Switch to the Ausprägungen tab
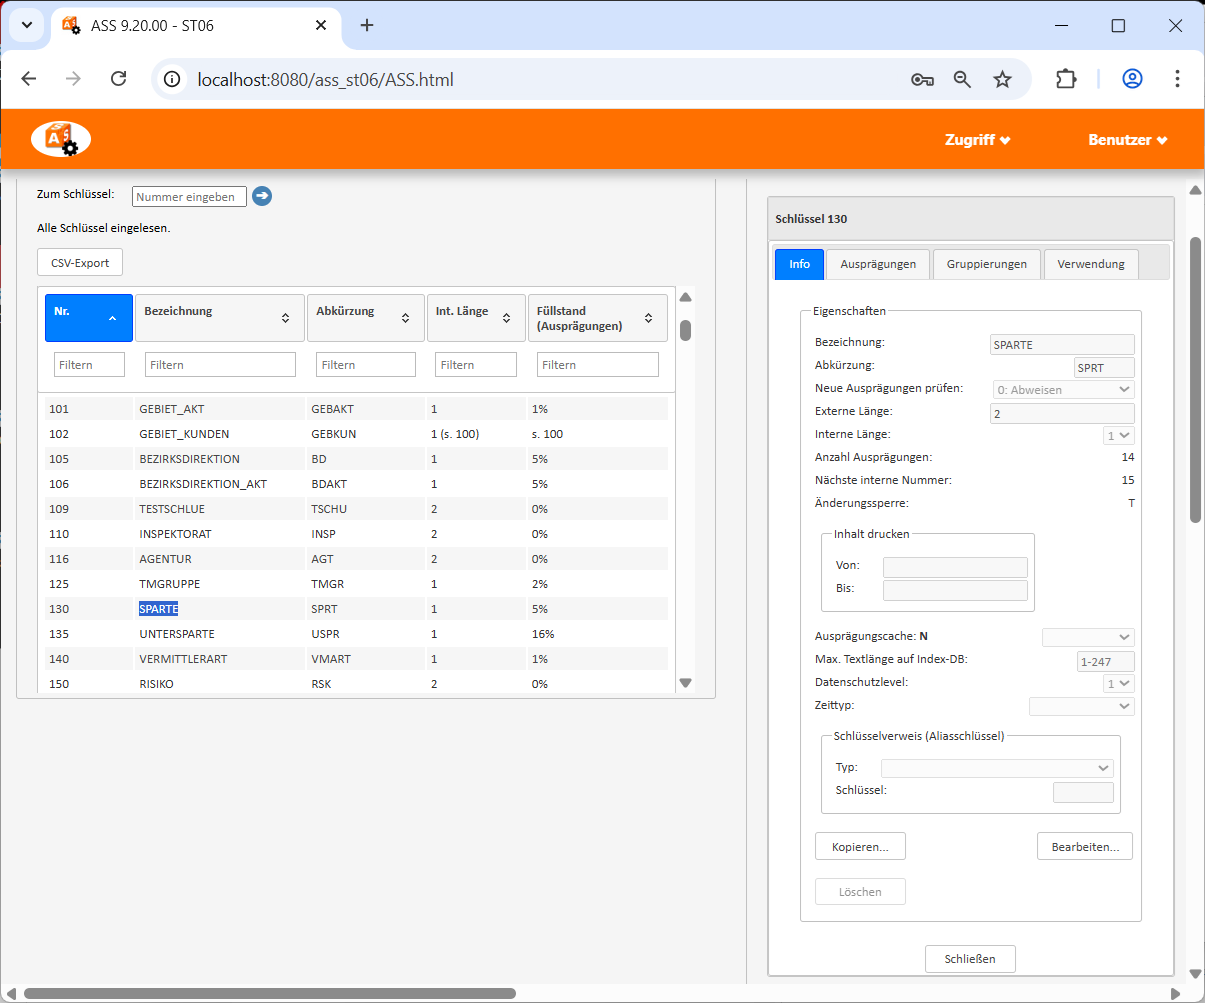The width and height of the screenshot is (1205, 1003). (x=878, y=264)
